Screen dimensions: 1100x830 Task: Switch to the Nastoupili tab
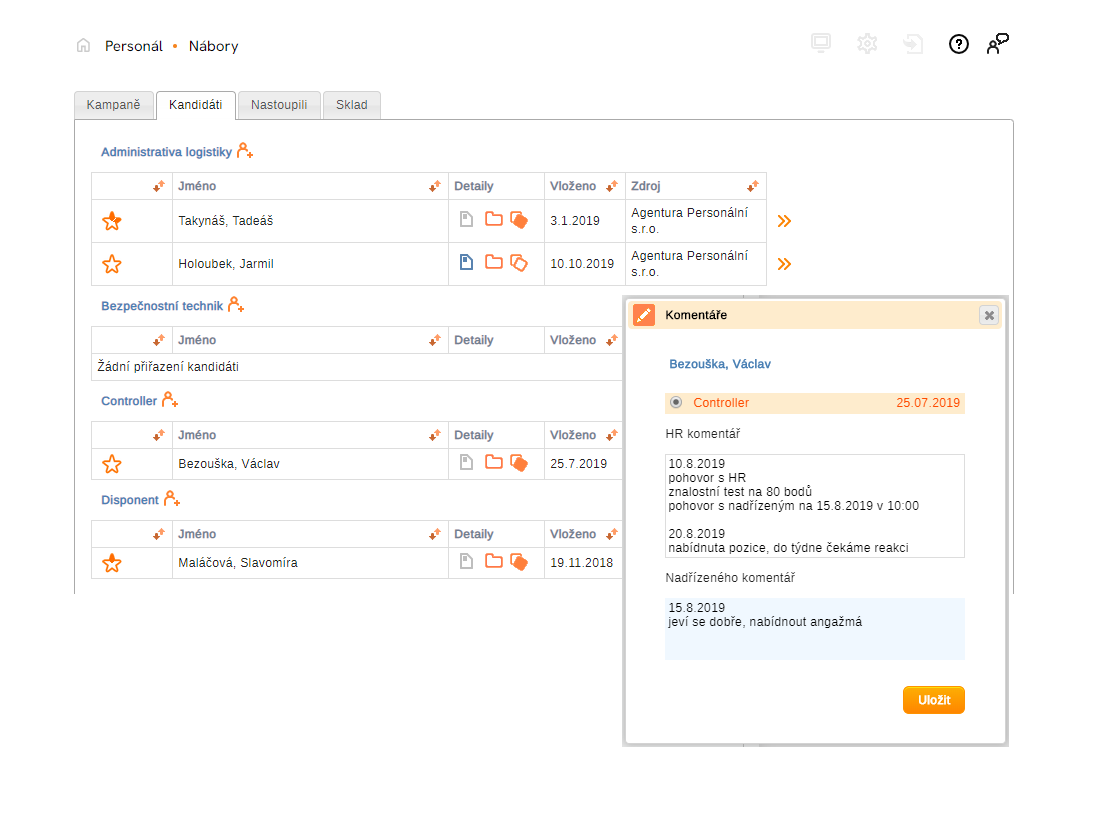[x=279, y=105]
